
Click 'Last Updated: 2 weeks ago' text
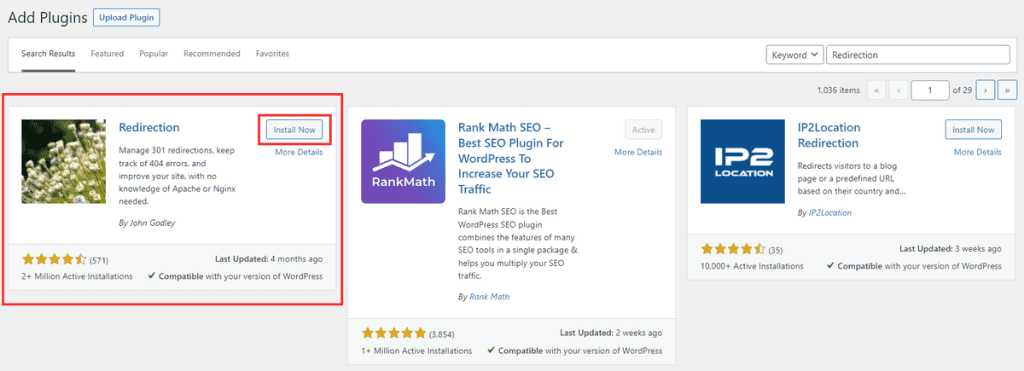pyautogui.click(x=610, y=333)
